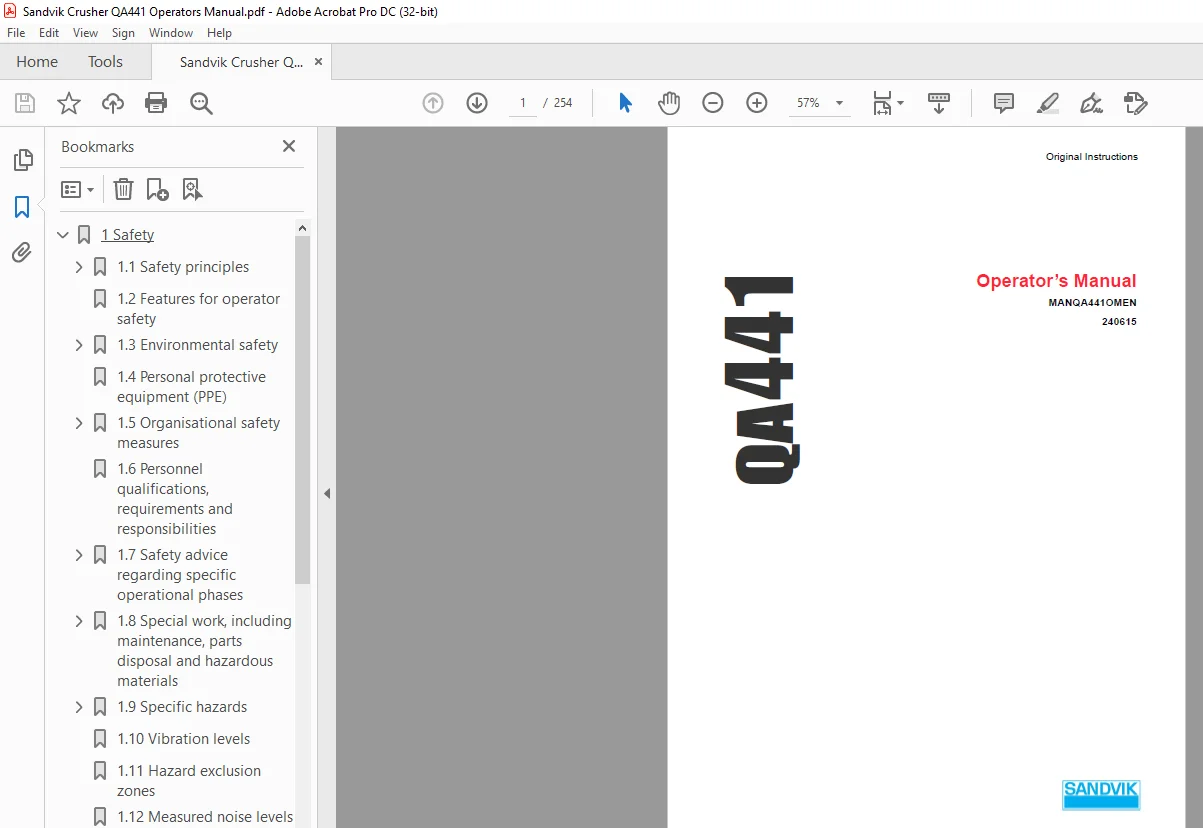The image size is (1203, 828).
Task: Choose the Selection arrow tool
Action: click(625, 103)
